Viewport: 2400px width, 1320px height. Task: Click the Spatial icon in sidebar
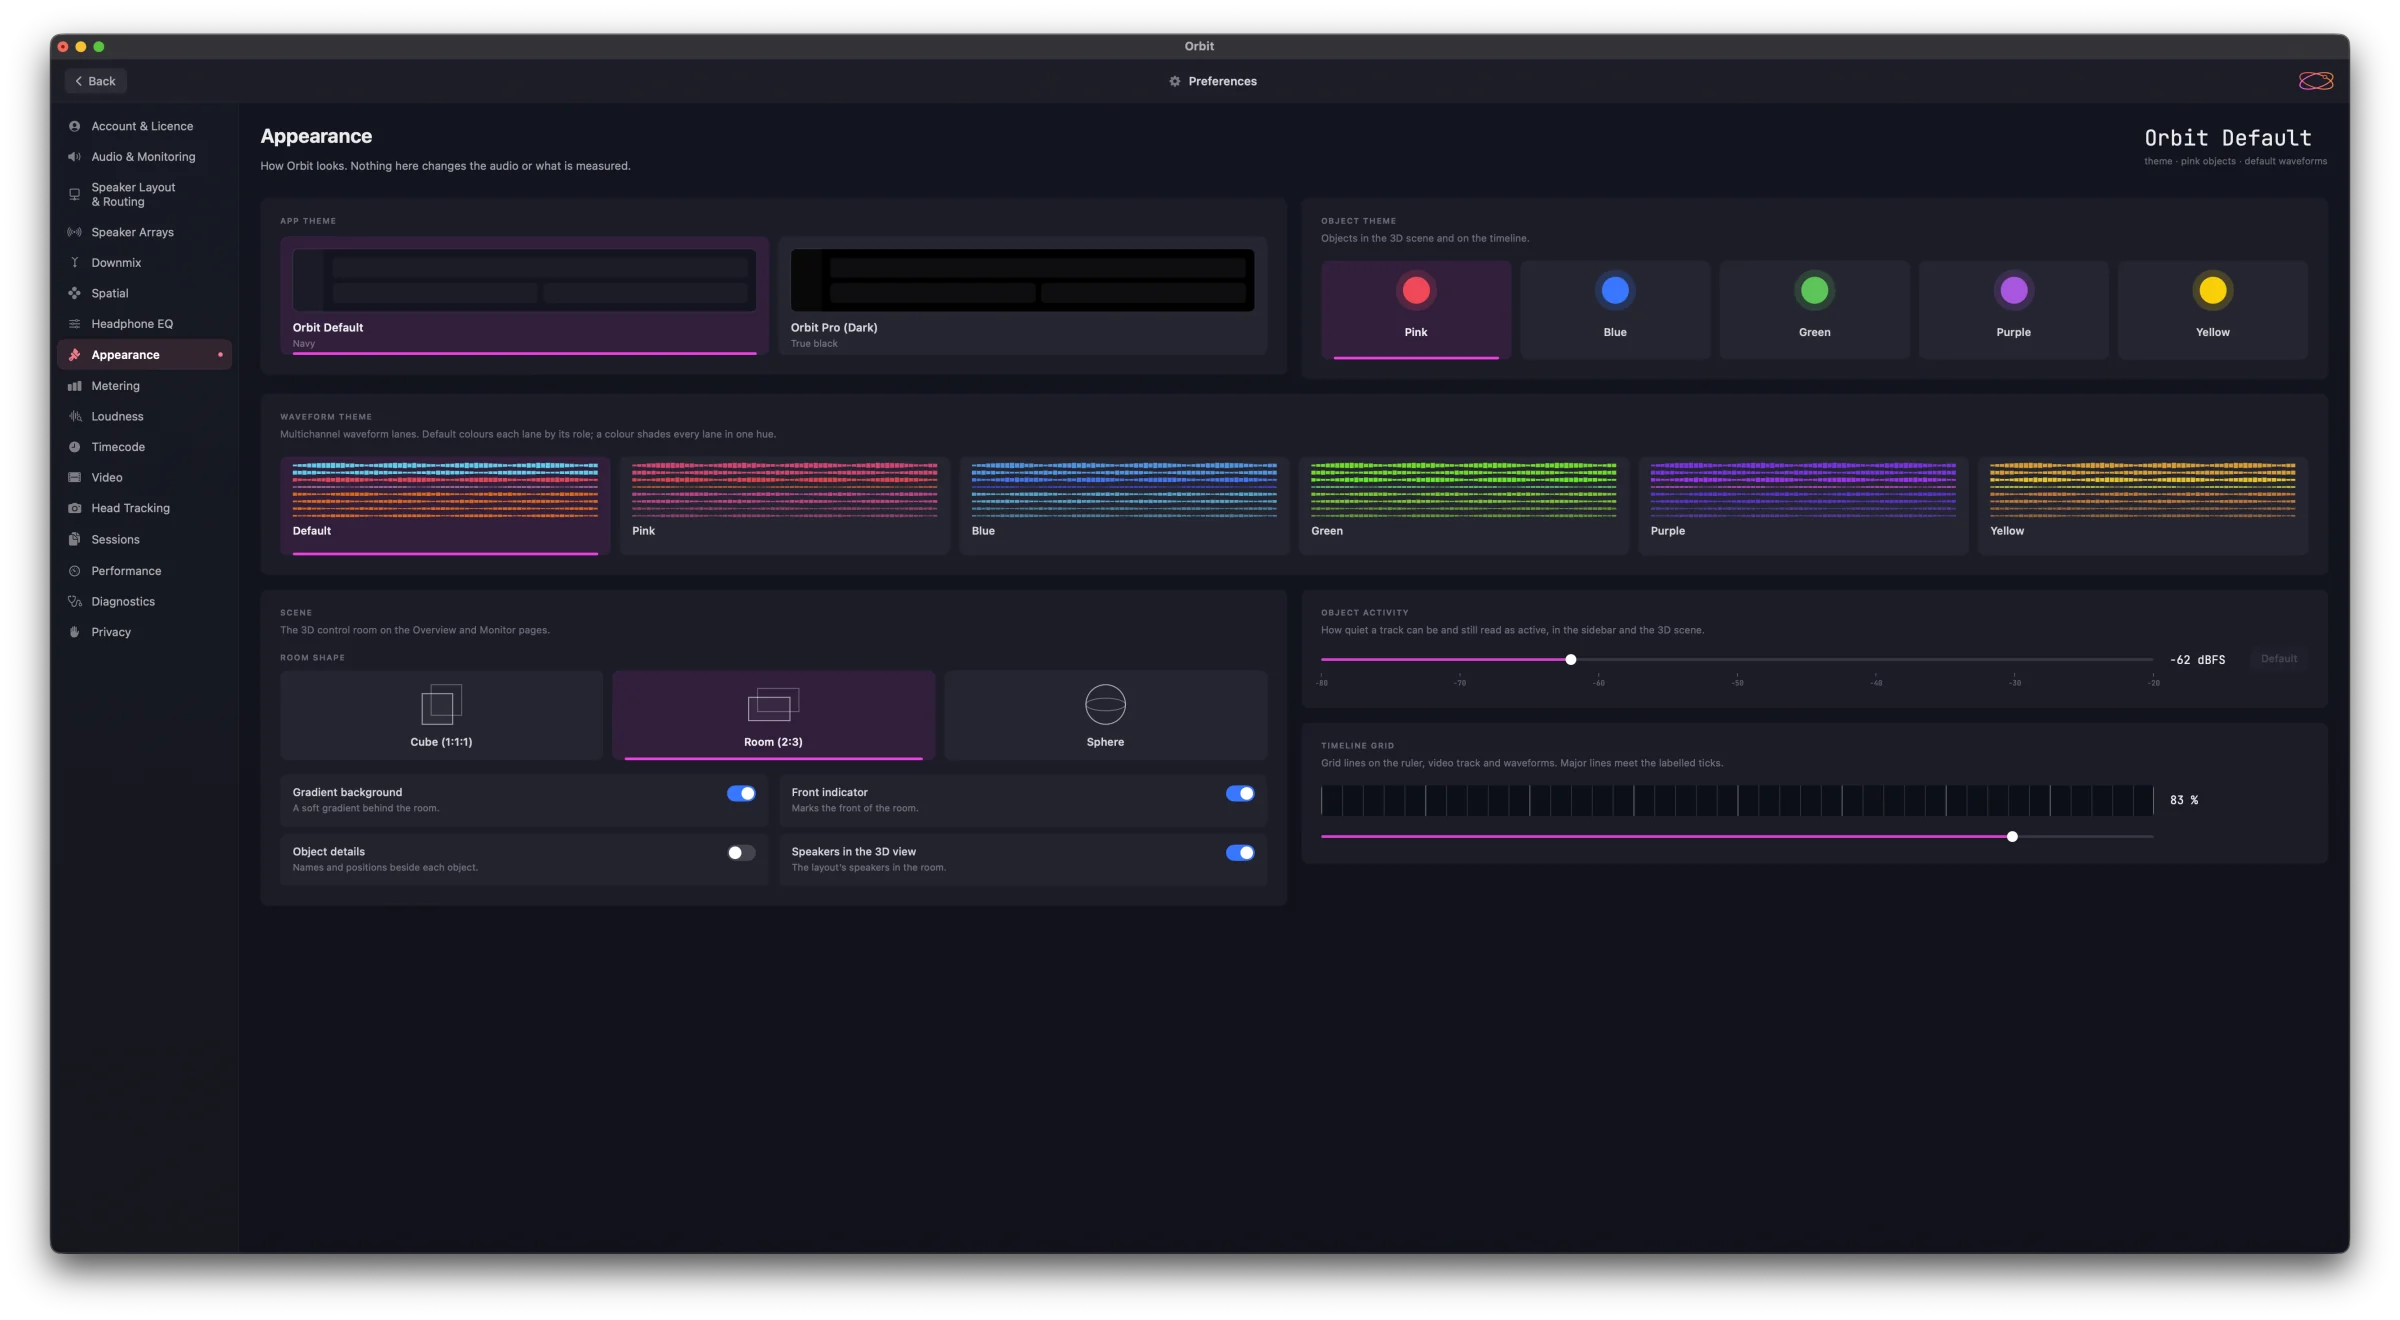(x=74, y=293)
